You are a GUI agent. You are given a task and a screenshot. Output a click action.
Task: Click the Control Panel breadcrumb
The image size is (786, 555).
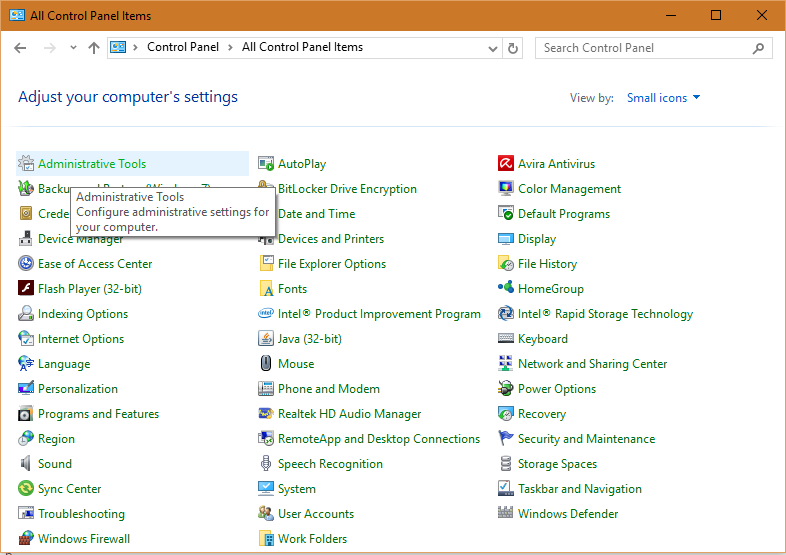pyautogui.click(x=183, y=47)
